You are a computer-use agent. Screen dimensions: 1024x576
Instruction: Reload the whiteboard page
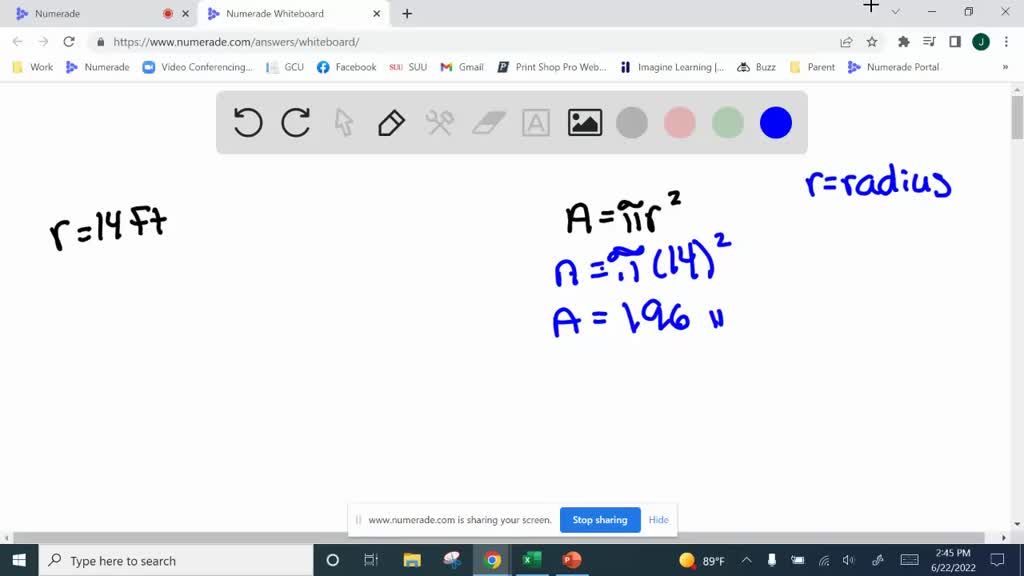[x=68, y=43]
